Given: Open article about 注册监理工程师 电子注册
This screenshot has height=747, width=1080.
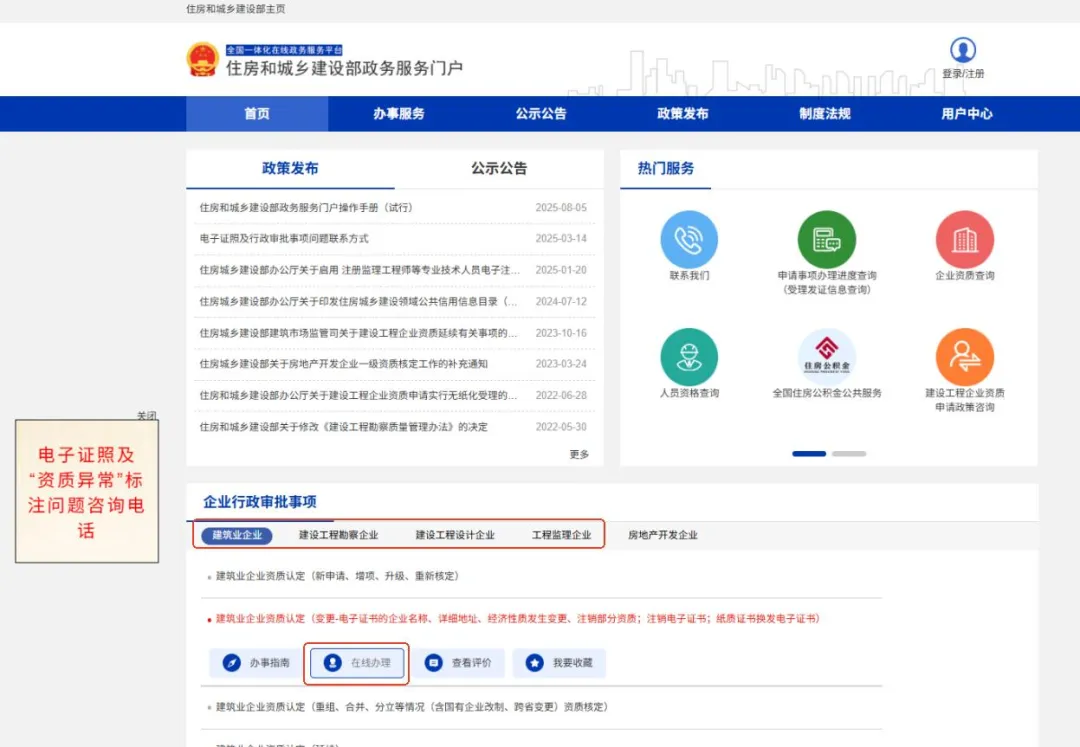Looking at the screenshot, I should (360, 270).
